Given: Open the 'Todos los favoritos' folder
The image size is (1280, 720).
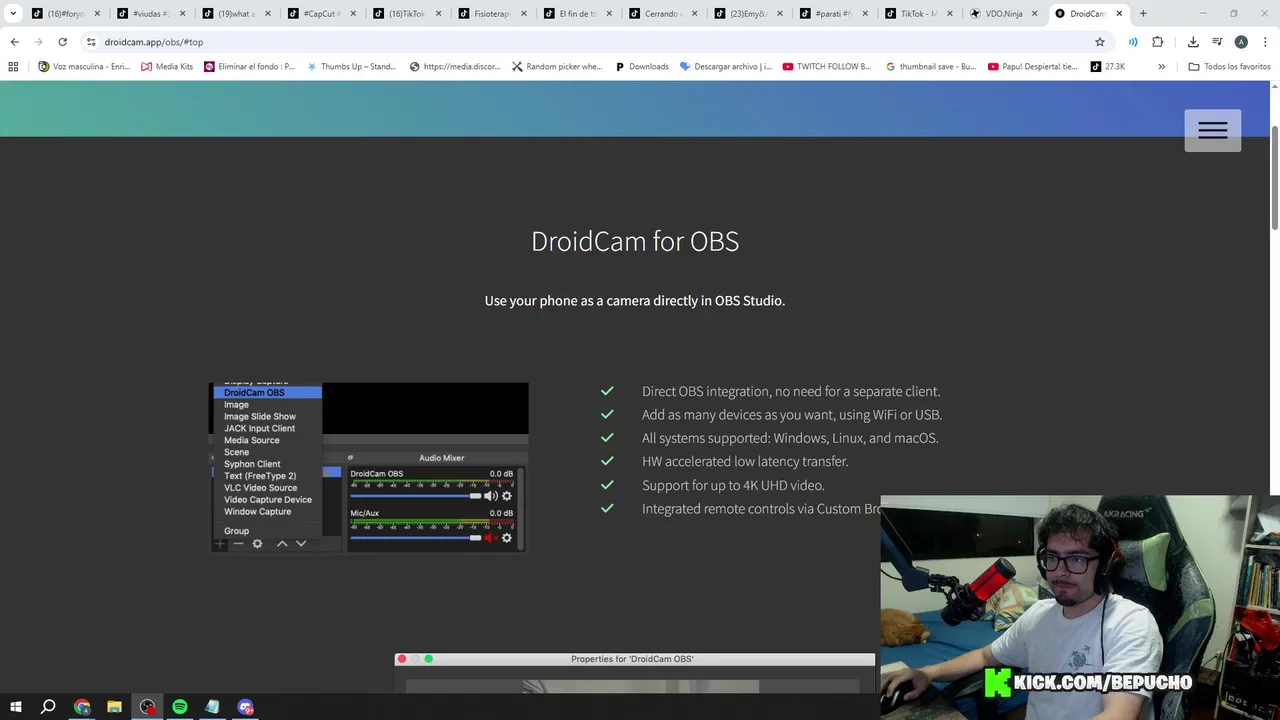Looking at the screenshot, I should tap(1229, 66).
